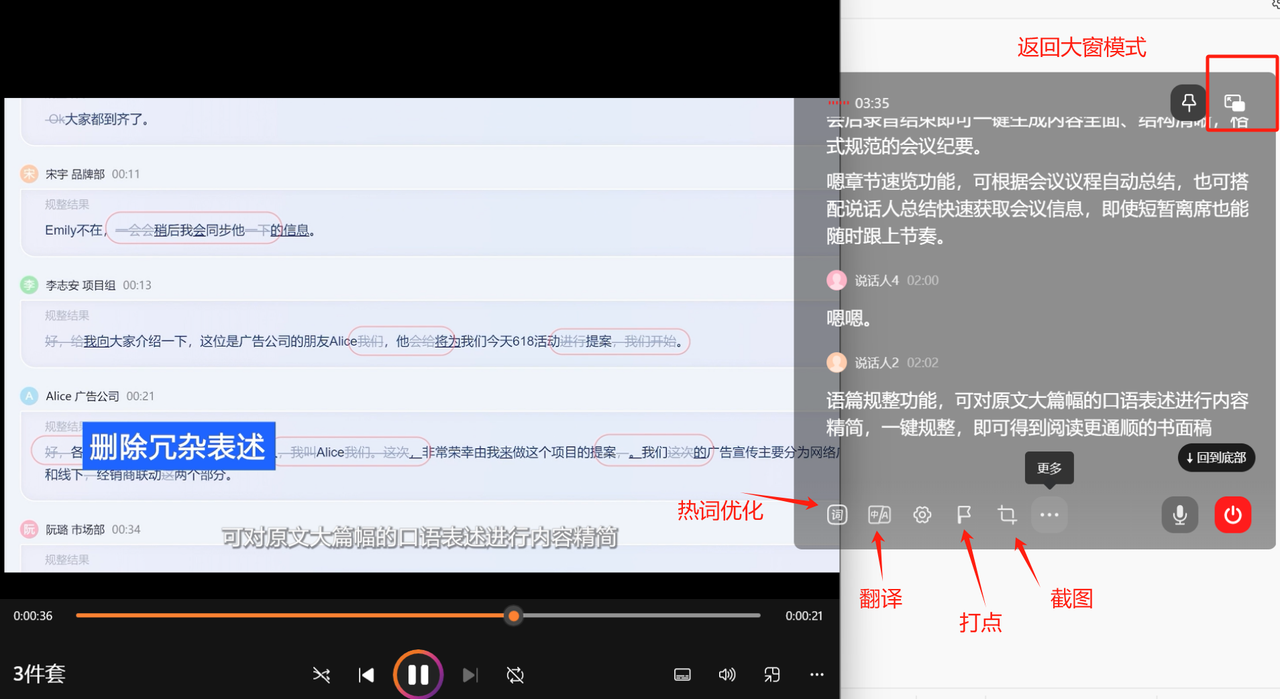Toggle subtitles/captions in media player
Screen dimensions: 1280x699
(682, 675)
